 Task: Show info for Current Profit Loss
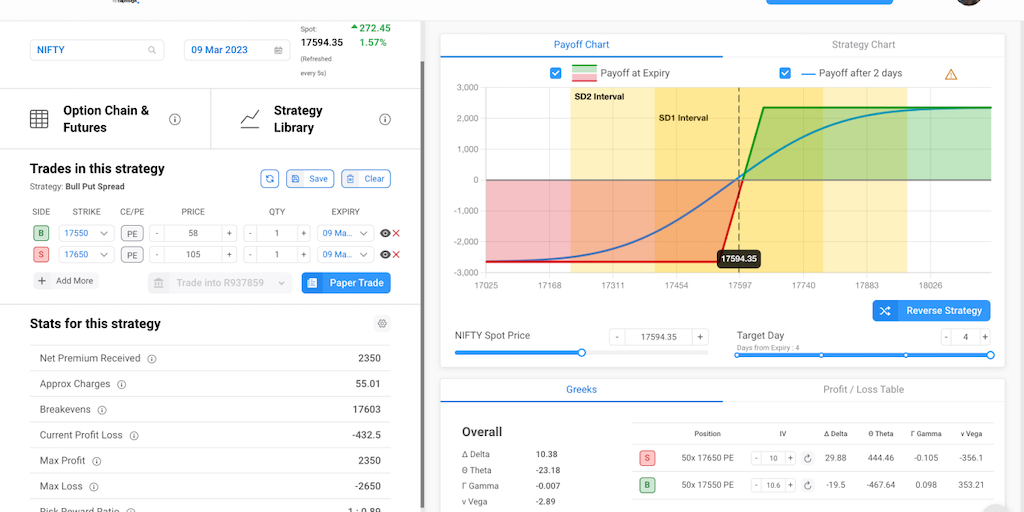click(134, 436)
